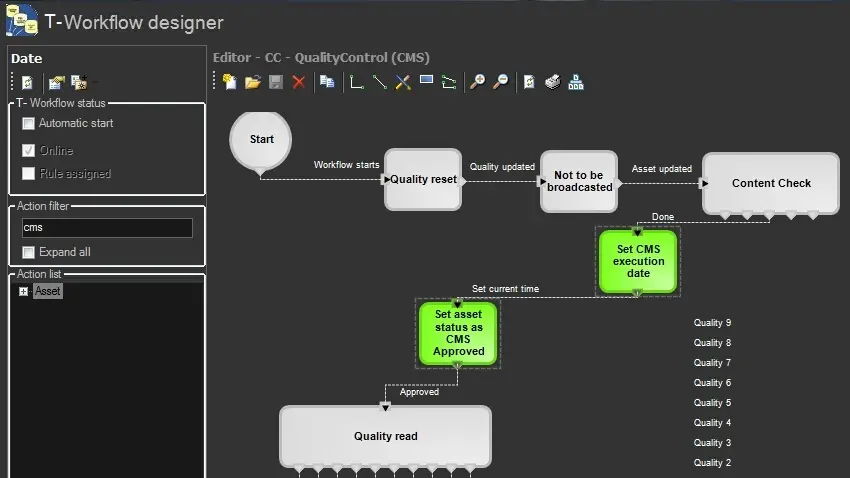Zoom in with the magnifier plus icon
Viewport: 850px width, 478px height.
pos(478,82)
